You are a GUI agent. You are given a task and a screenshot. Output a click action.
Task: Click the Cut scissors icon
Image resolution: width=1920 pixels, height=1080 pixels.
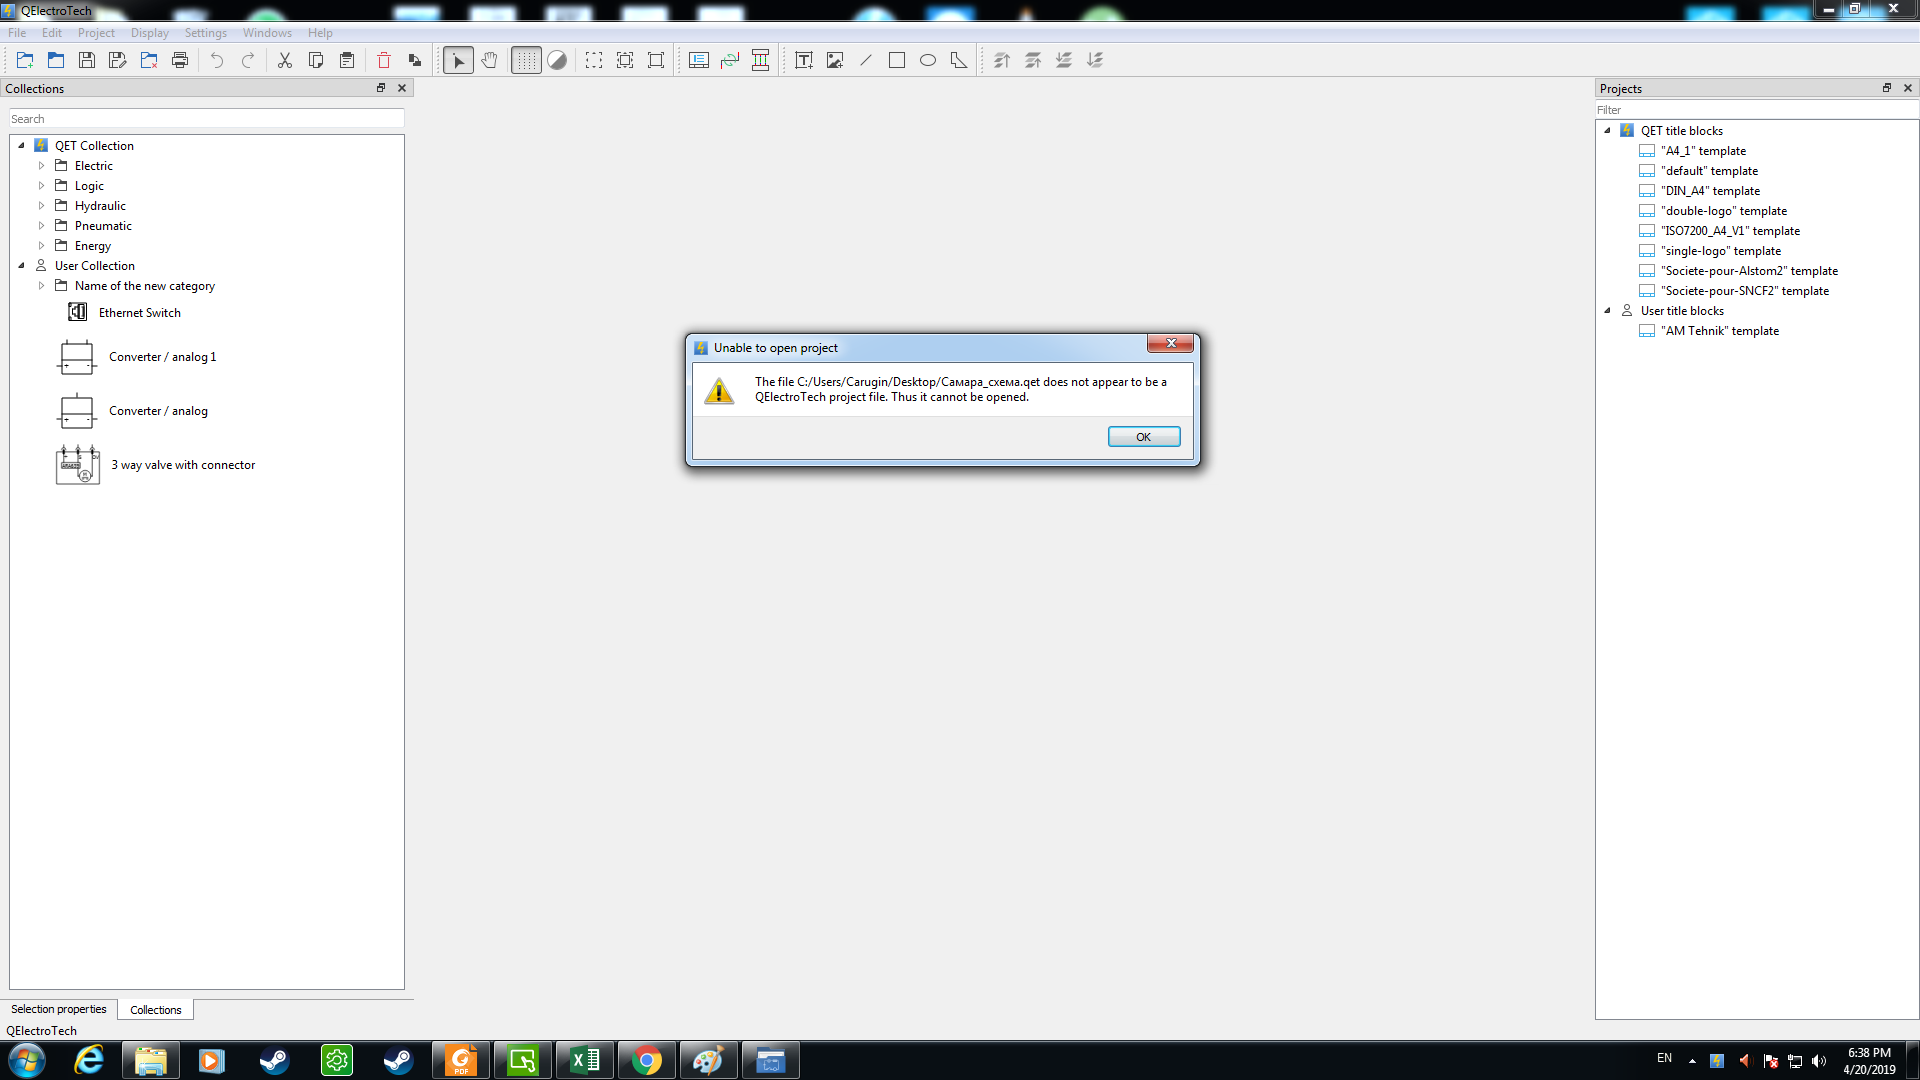point(285,60)
